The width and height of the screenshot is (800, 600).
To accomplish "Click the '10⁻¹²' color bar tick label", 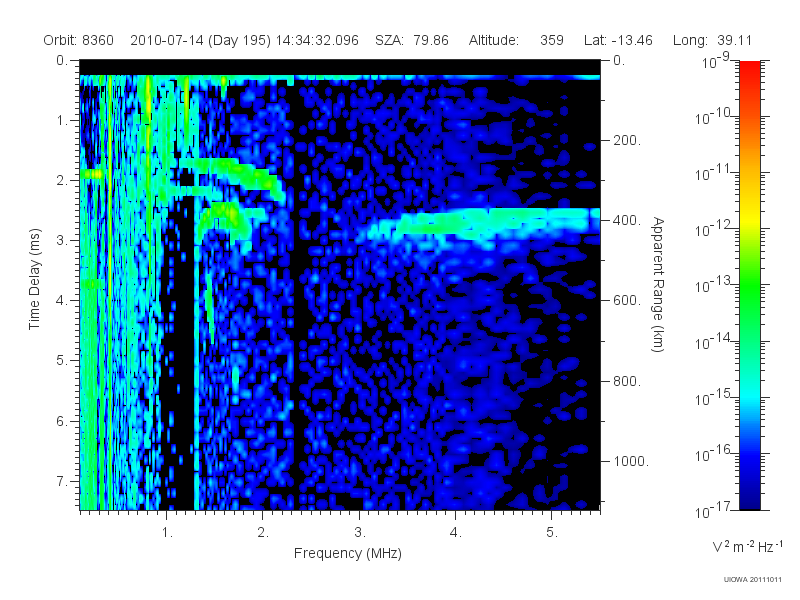I will point(714,229).
